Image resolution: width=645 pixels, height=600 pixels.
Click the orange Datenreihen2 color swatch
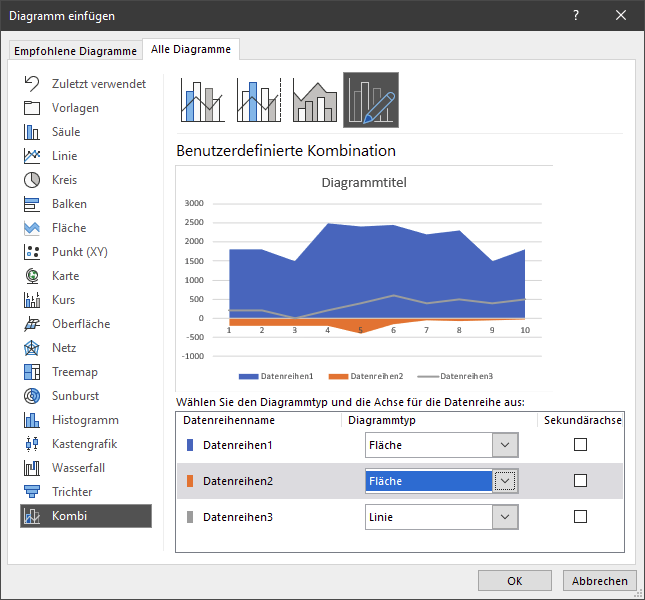click(190, 481)
